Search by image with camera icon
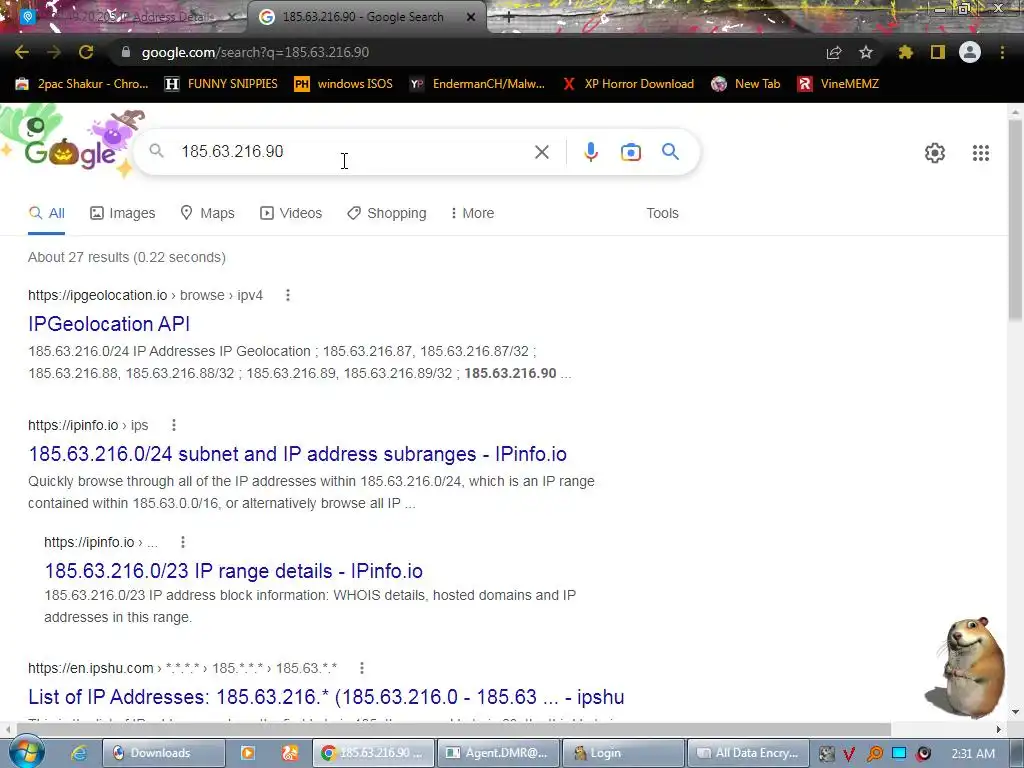This screenshot has width=1024, height=768. (631, 152)
